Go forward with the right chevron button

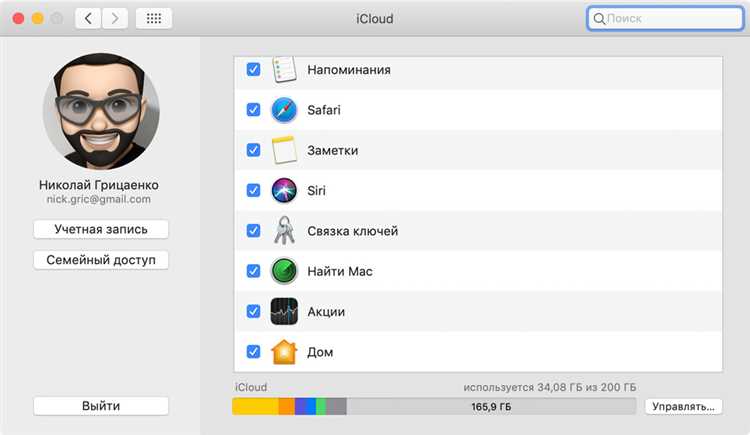pos(115,19)
